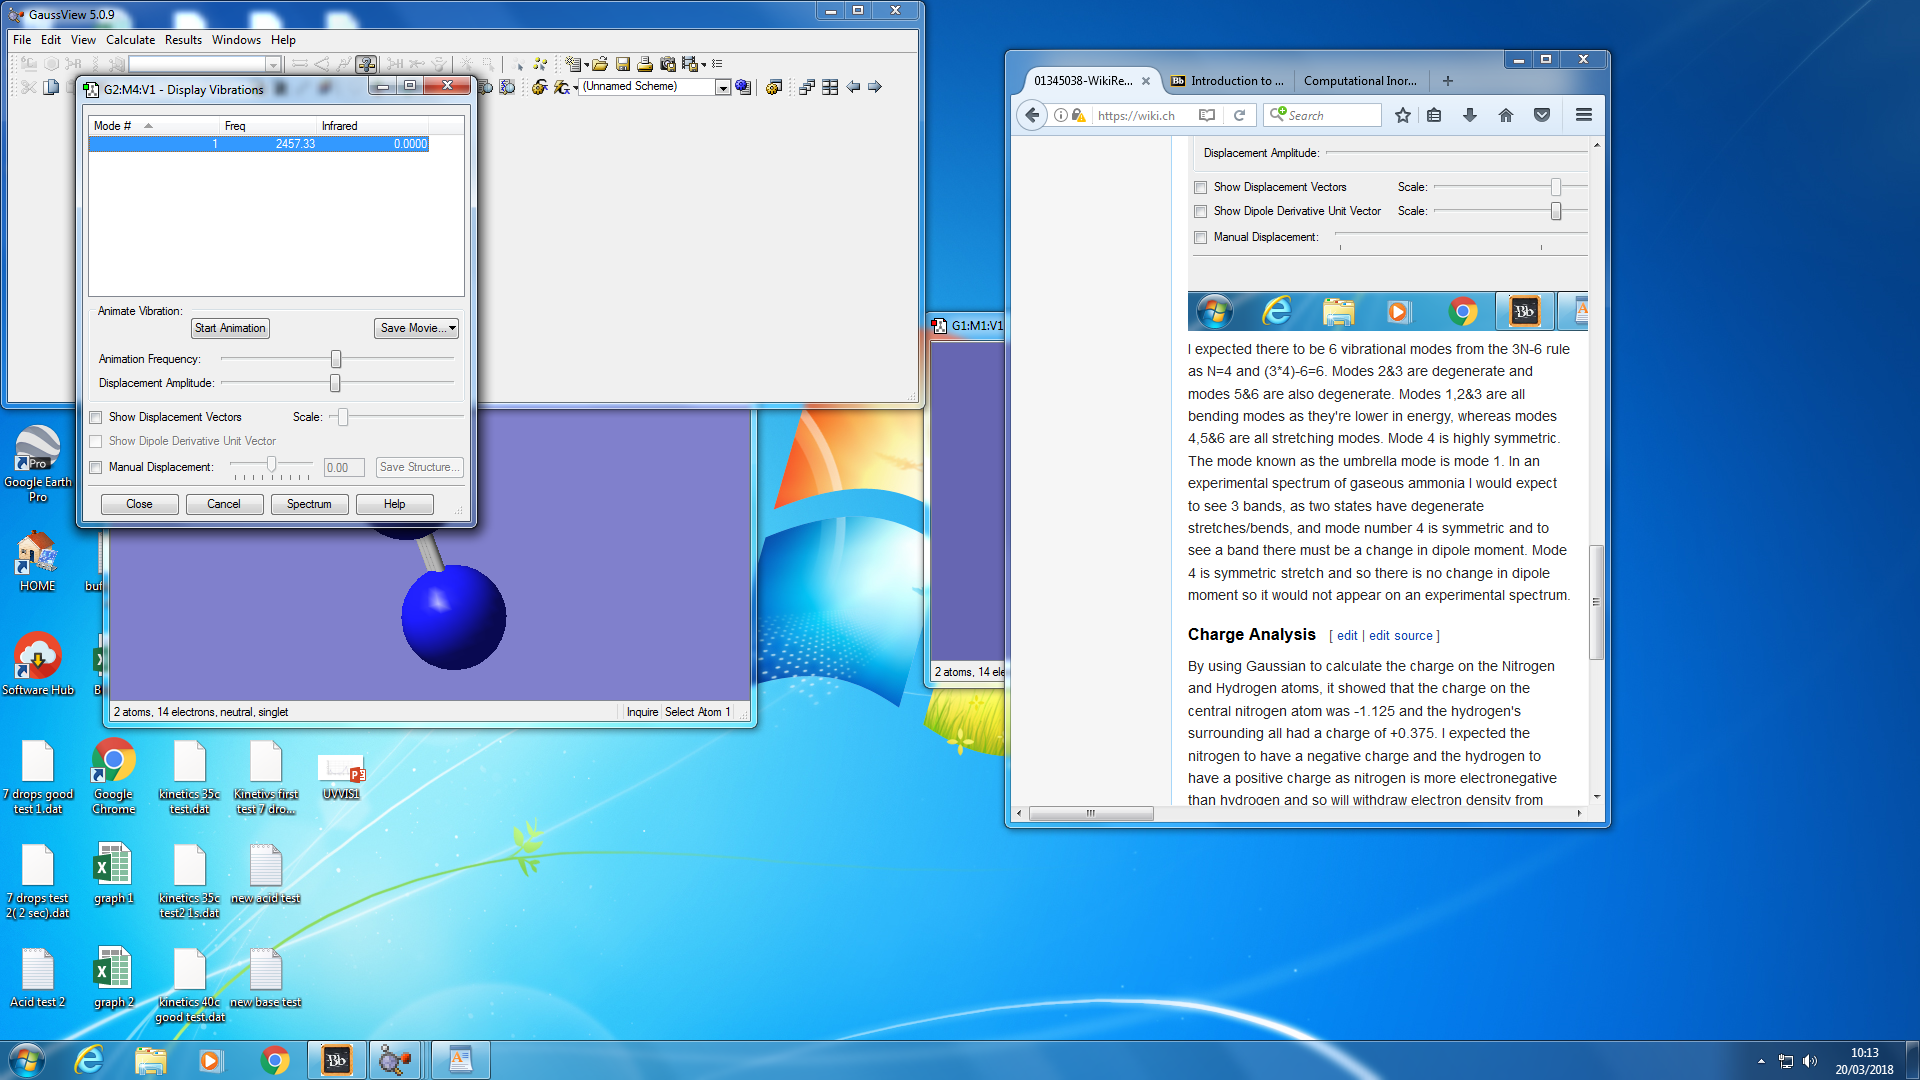The width and height of the screenshot is (1920, 1080).
Task: Click the Inquire question-mark tool icon
Action: point(366,64)
